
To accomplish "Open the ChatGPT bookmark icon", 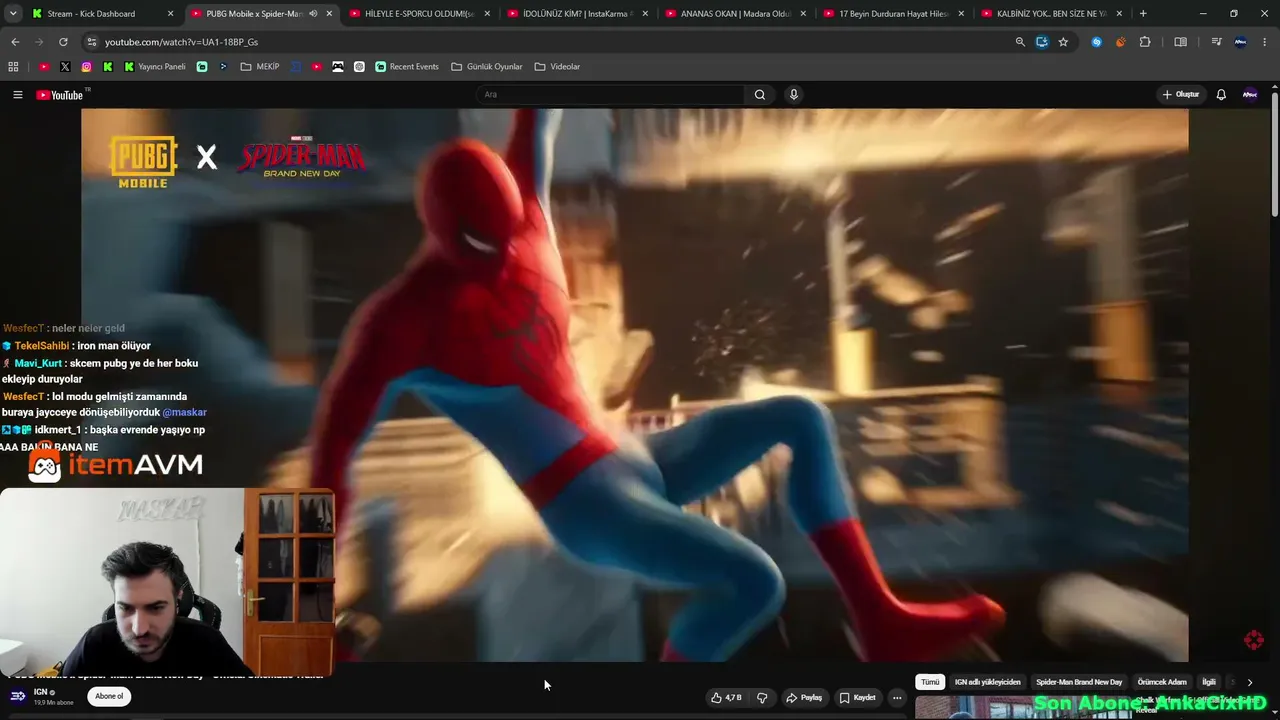I will 359,67.
